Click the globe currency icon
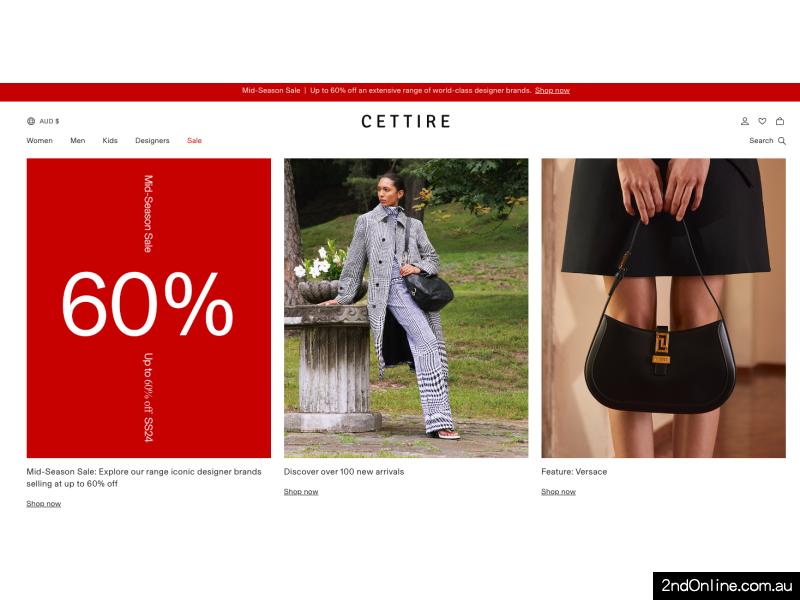Screen dimensions: 800x600 (x=31, y=121)
